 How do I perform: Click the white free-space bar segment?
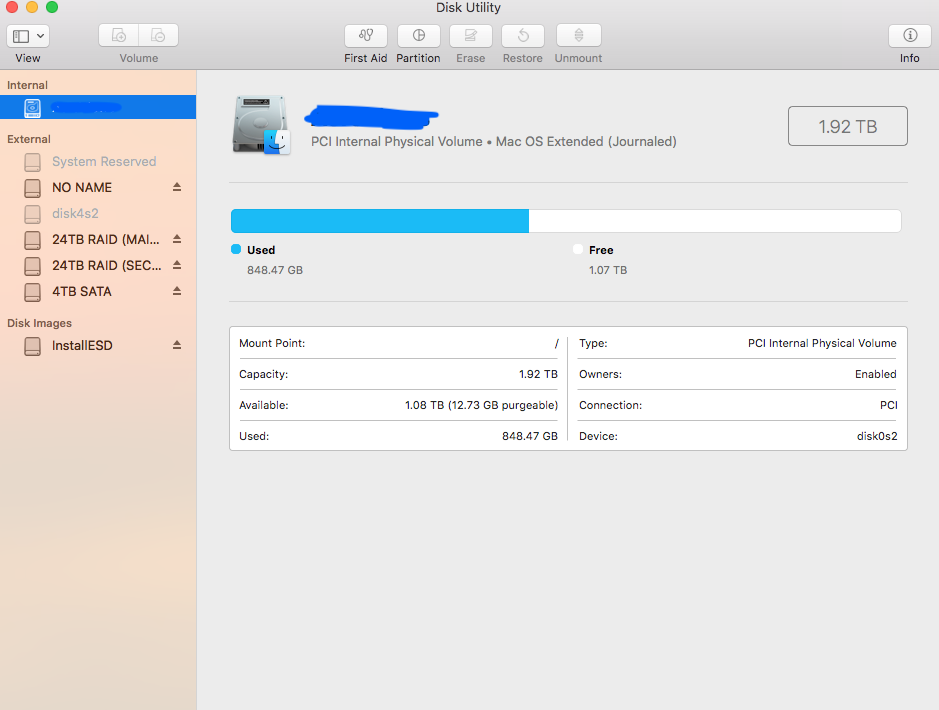715,221
